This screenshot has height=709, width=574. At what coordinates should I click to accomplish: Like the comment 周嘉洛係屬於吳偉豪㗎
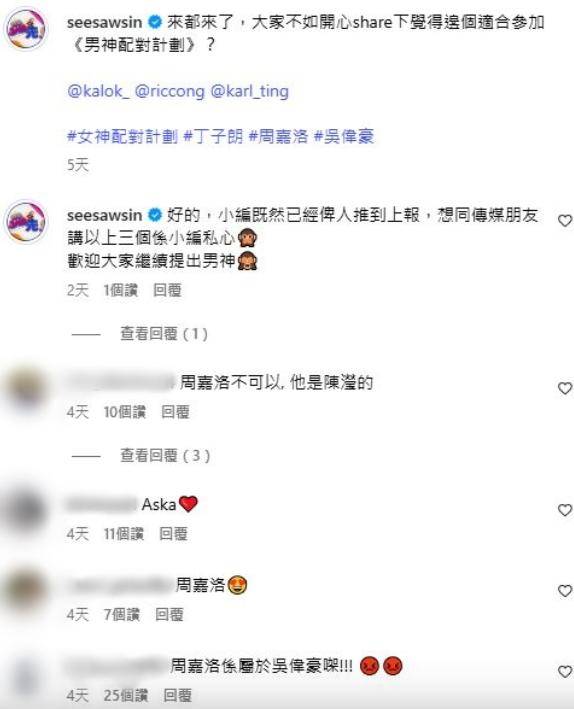pyautogui.click(x=565, y=671)
